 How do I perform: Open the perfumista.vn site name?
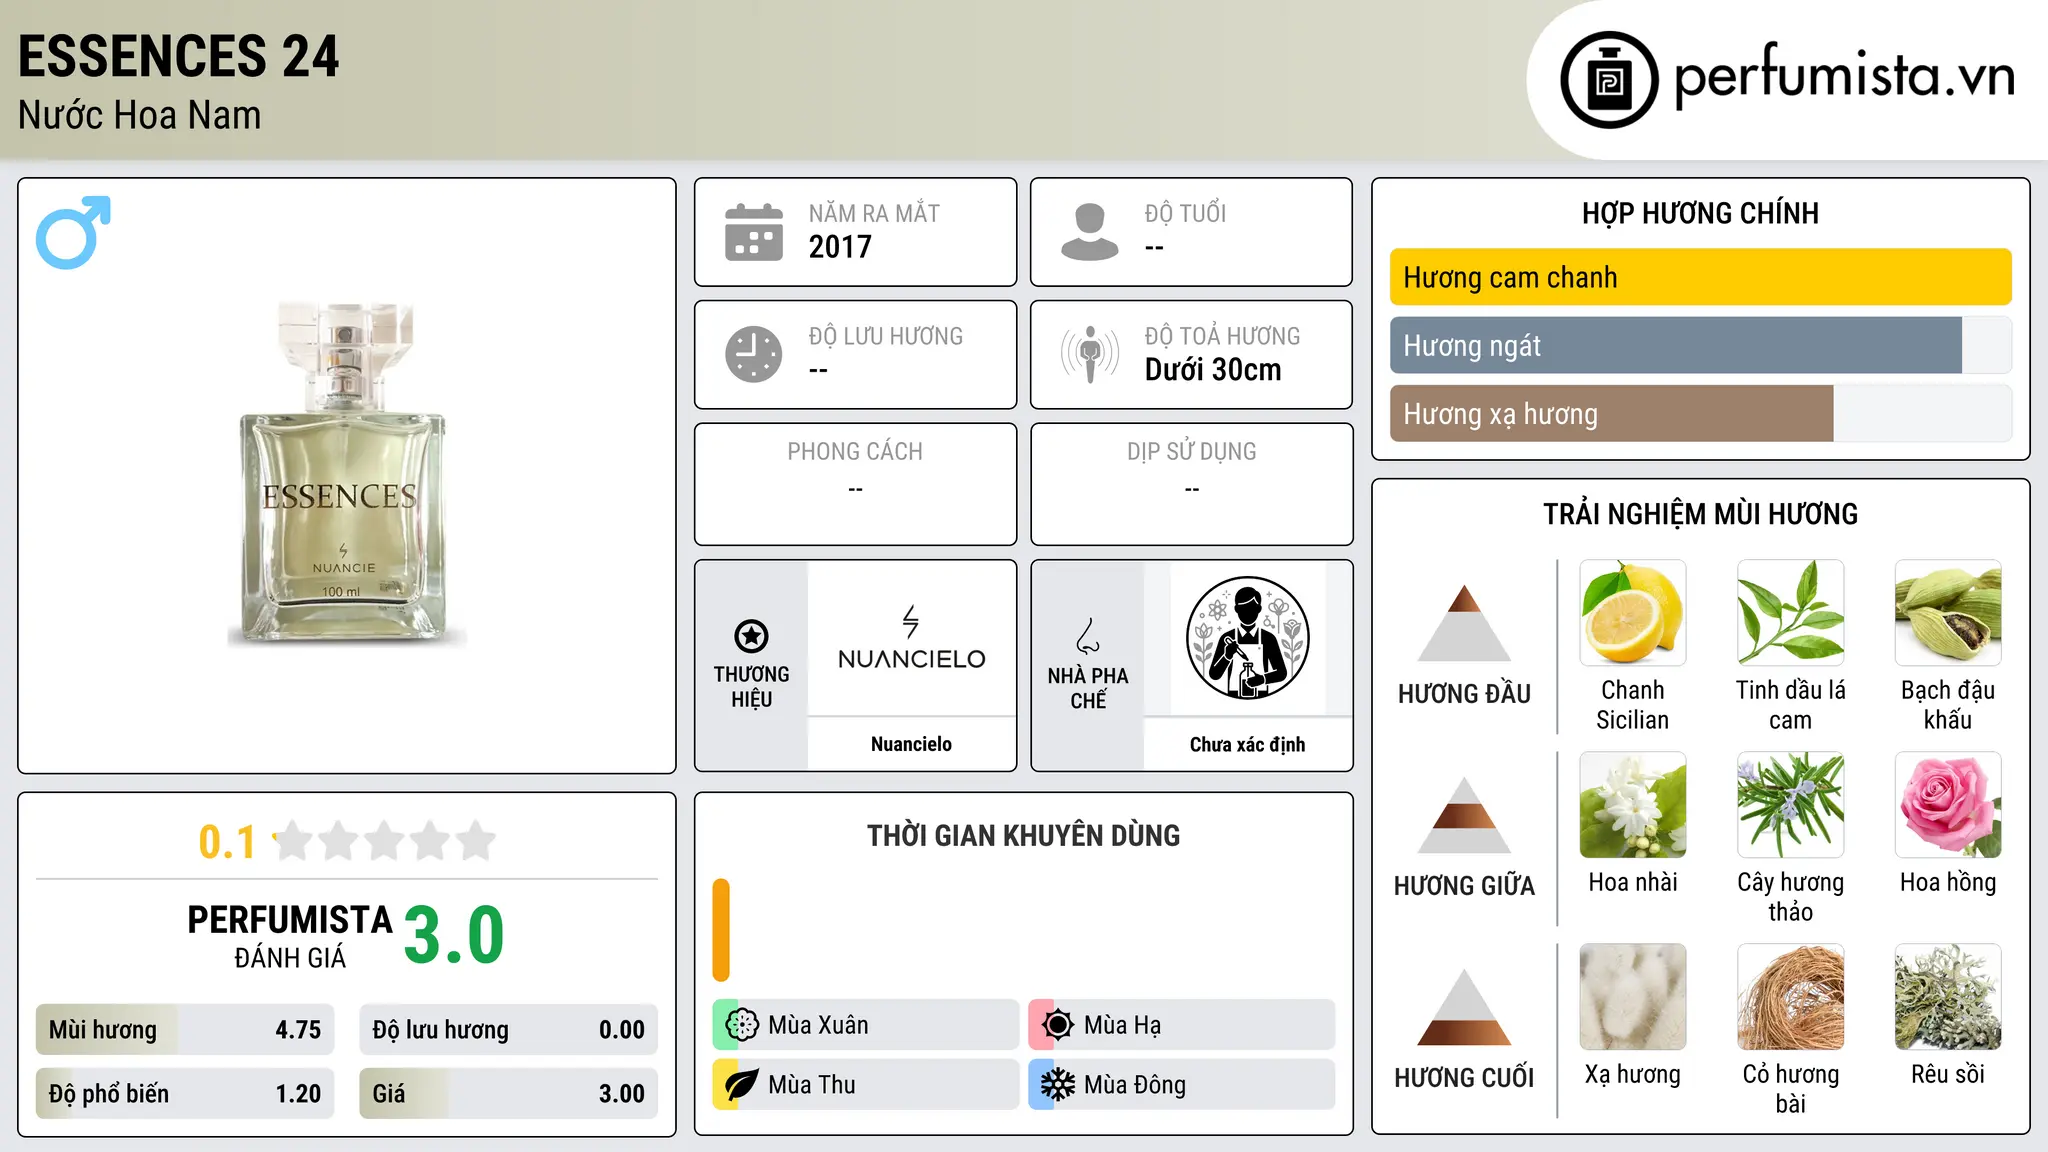point(1845,75)
